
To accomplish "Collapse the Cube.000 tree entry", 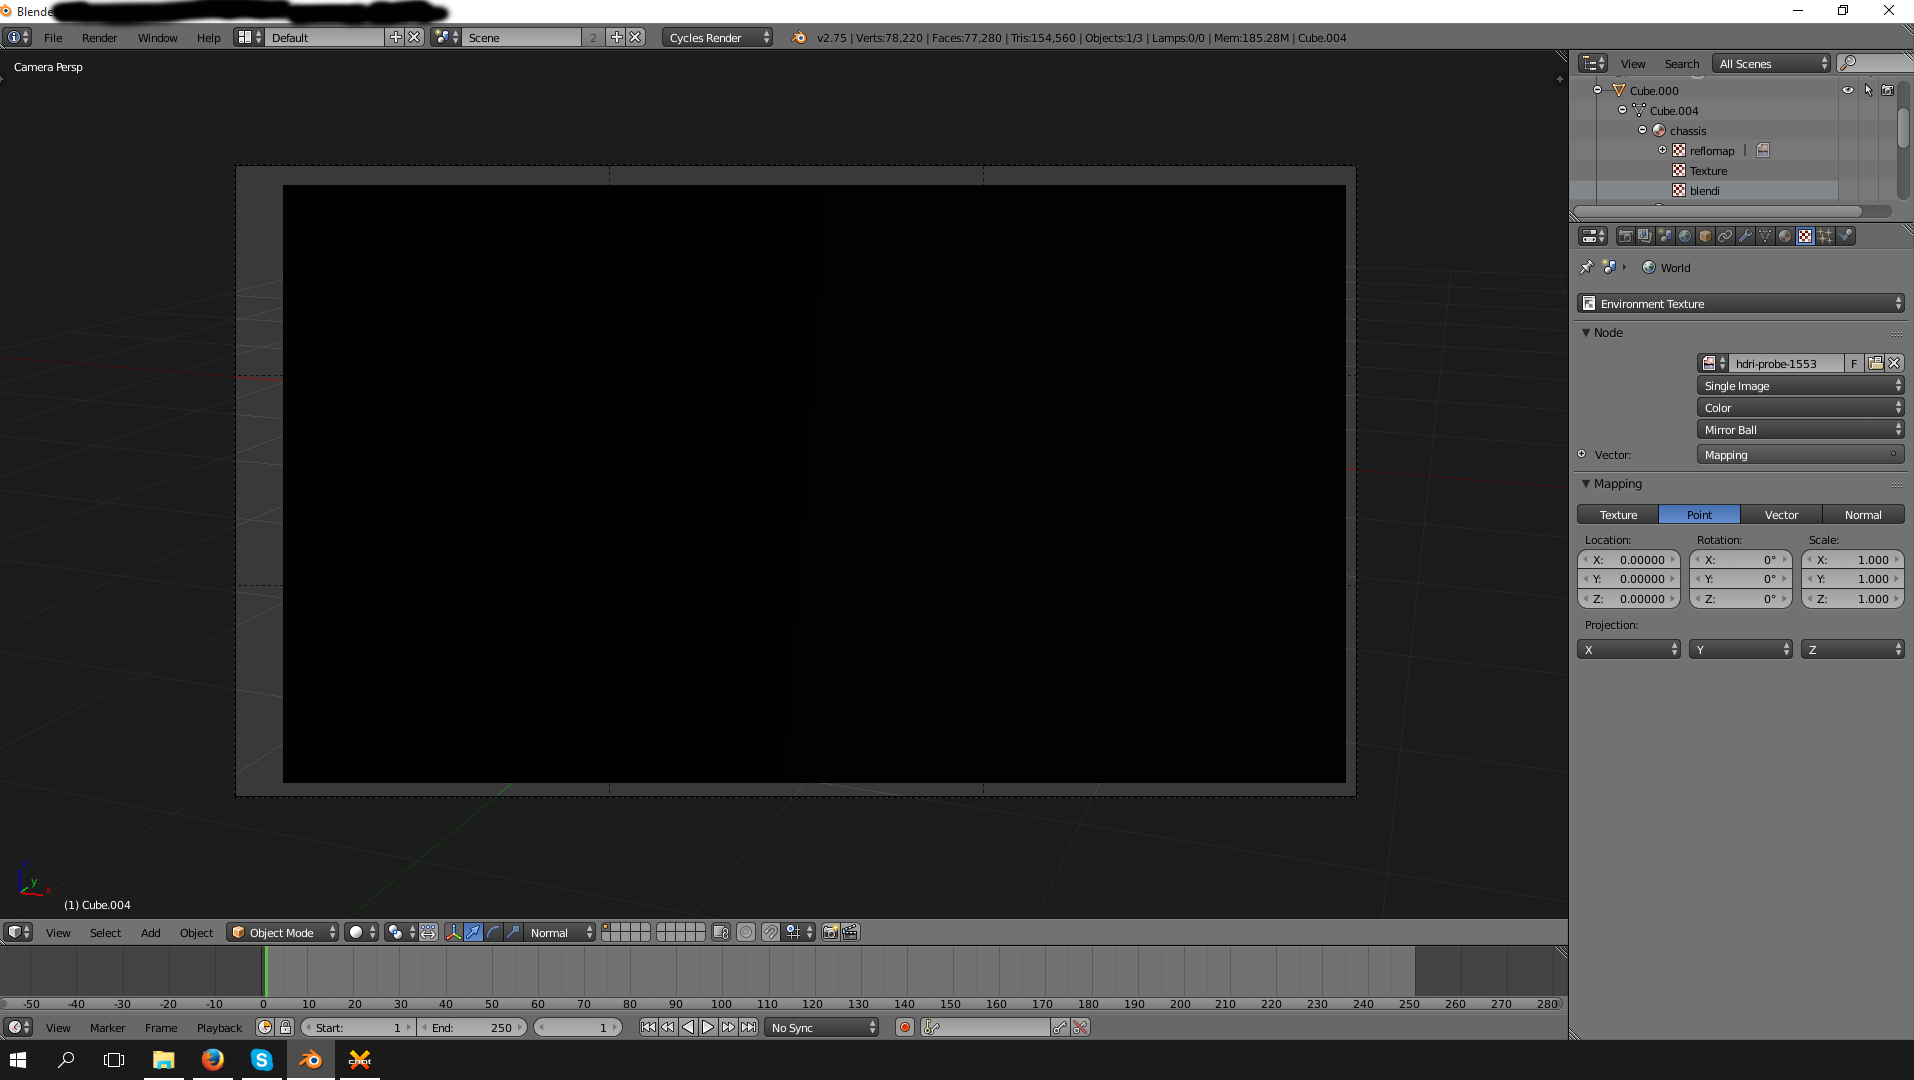I will (1598, 90).
